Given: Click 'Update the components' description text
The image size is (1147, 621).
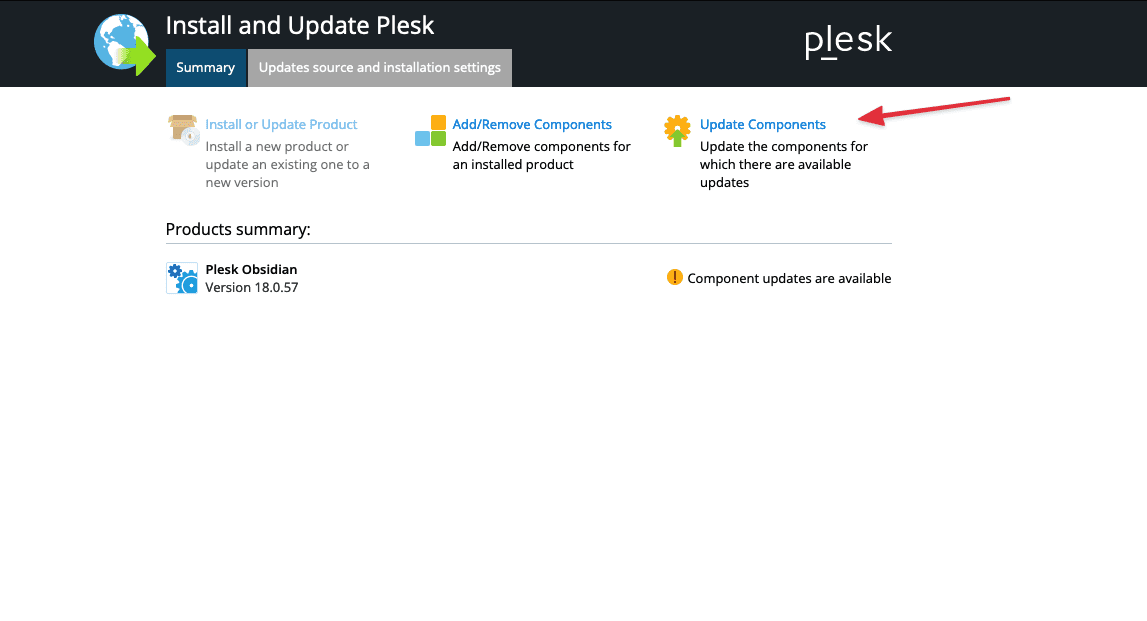Looking at the screenshot, I should pyautogui.click(x=783, y=165).
